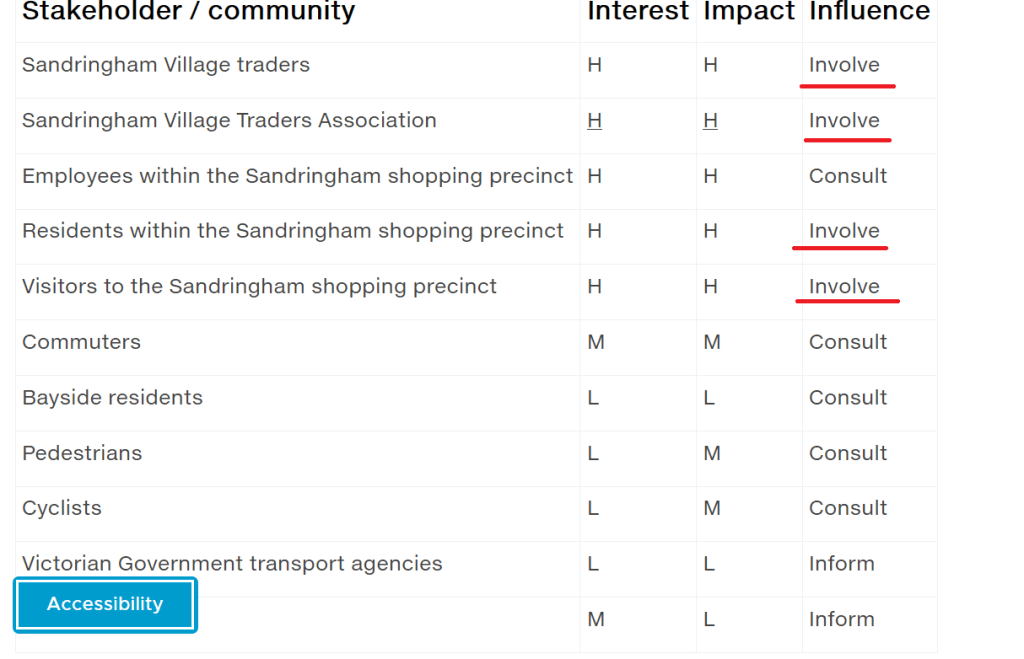Click the Cyclists stakeholder cell
Screen dimensions: 1024x659
tap(62, 508)
